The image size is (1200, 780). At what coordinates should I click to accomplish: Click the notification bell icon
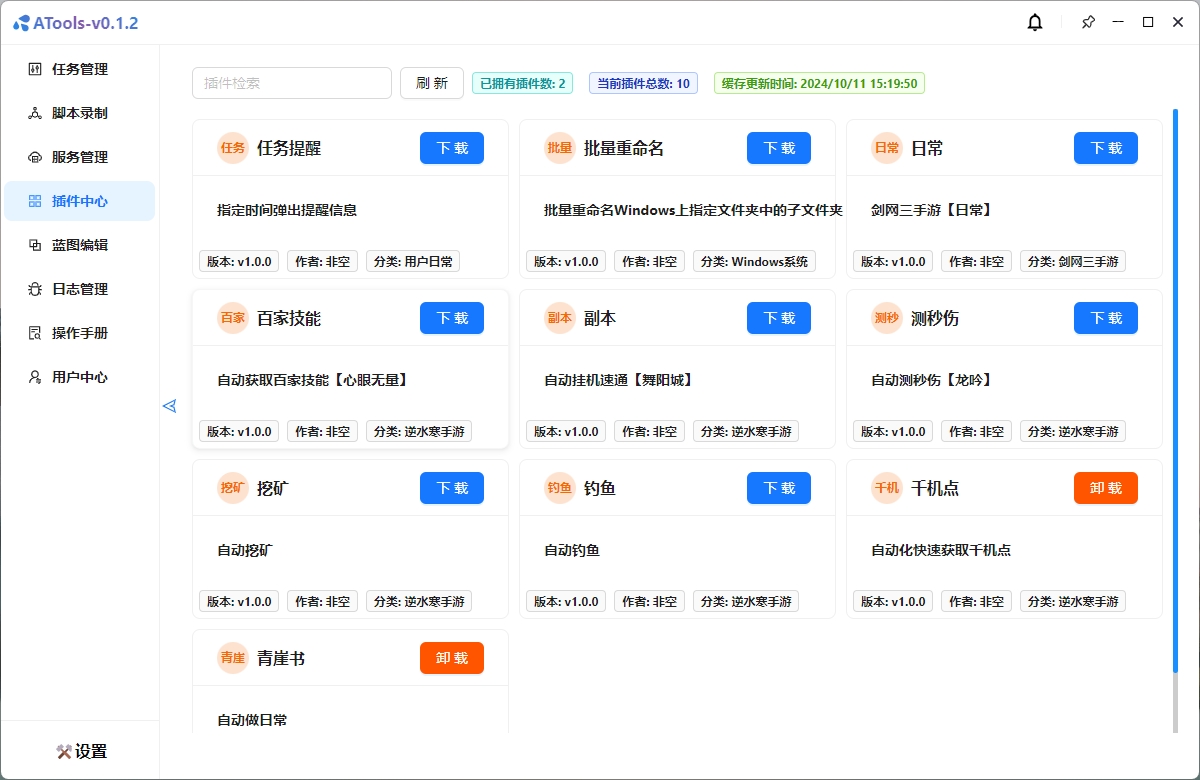pyautogui.click(x=1035, y=23)
